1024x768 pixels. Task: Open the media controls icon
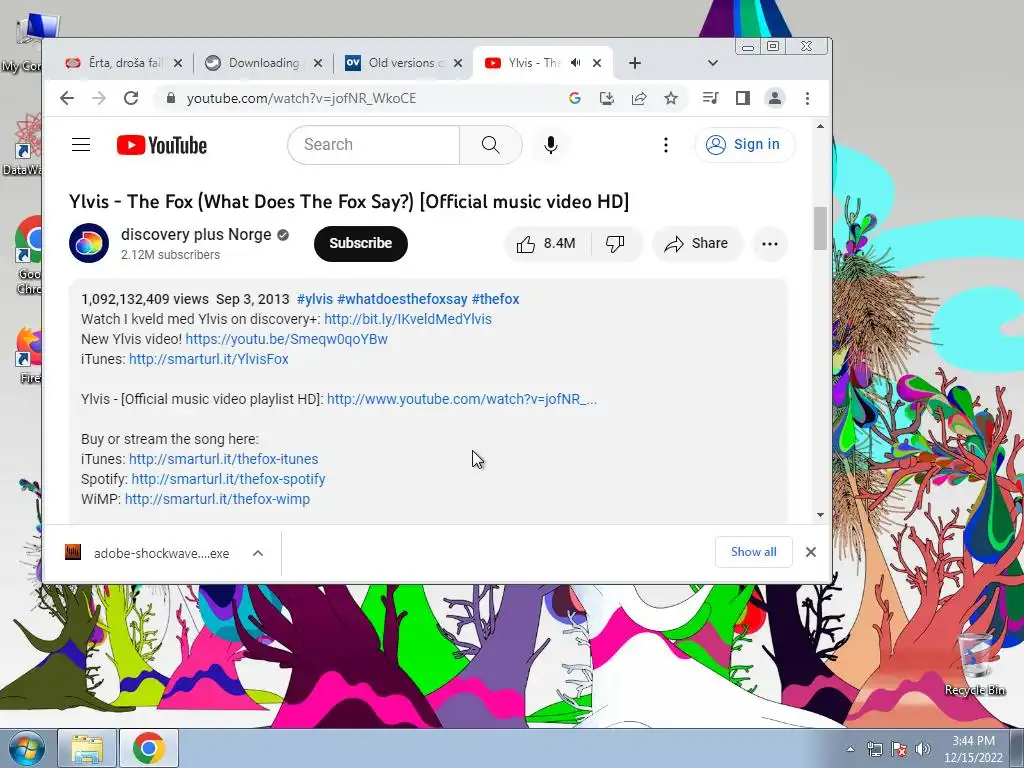point(711,98)
